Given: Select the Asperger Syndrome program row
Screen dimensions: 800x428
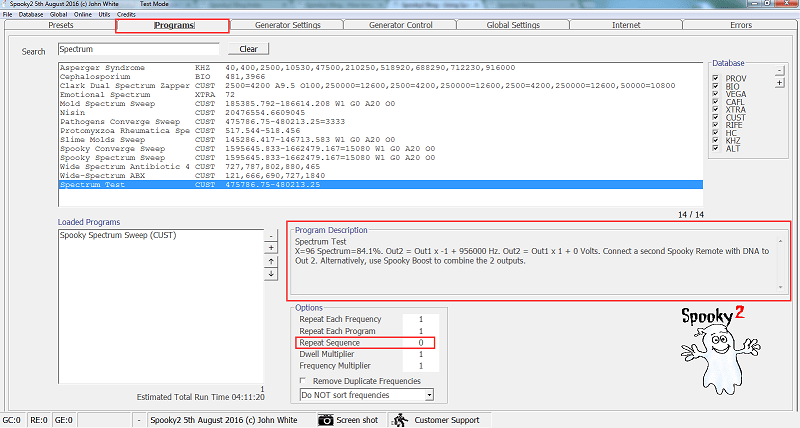Looking at the screenshot, I should [x=381, y=68].
